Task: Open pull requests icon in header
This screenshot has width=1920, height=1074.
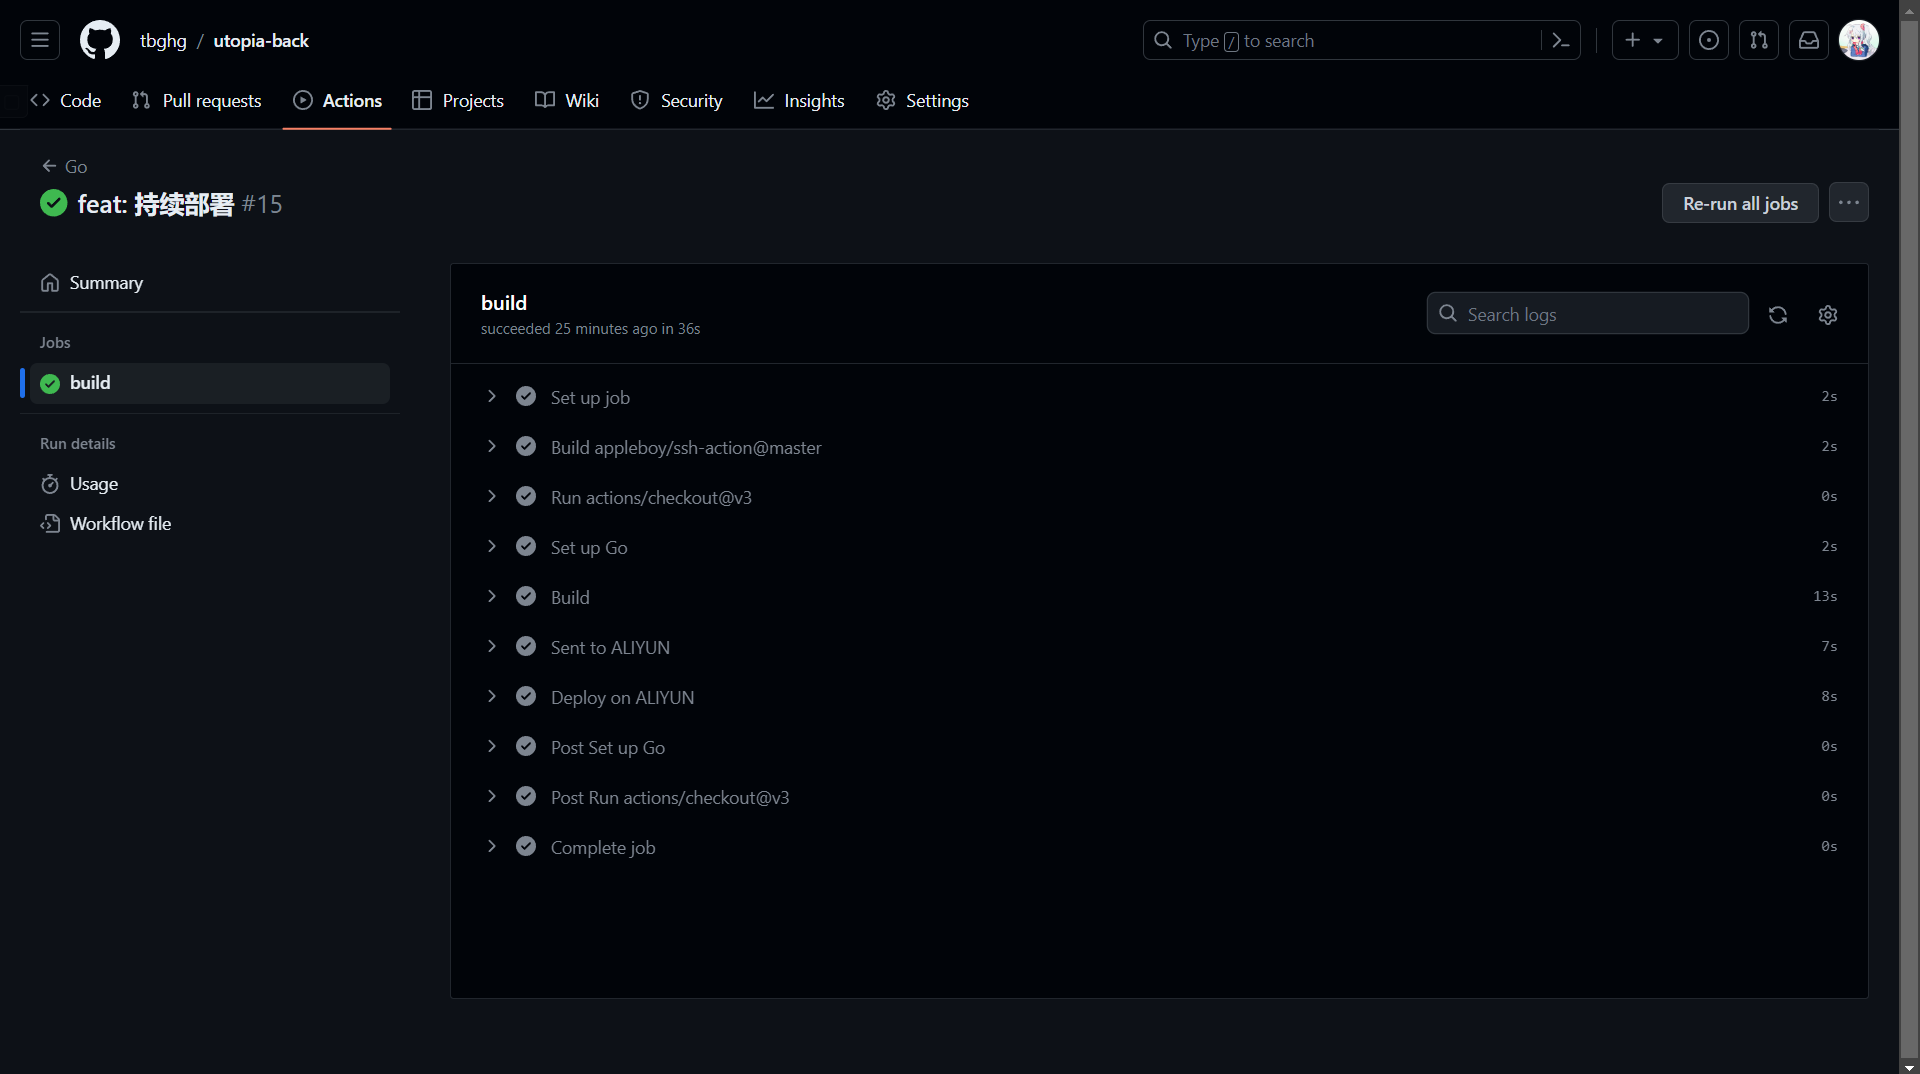Action: tap(1758, 41)
